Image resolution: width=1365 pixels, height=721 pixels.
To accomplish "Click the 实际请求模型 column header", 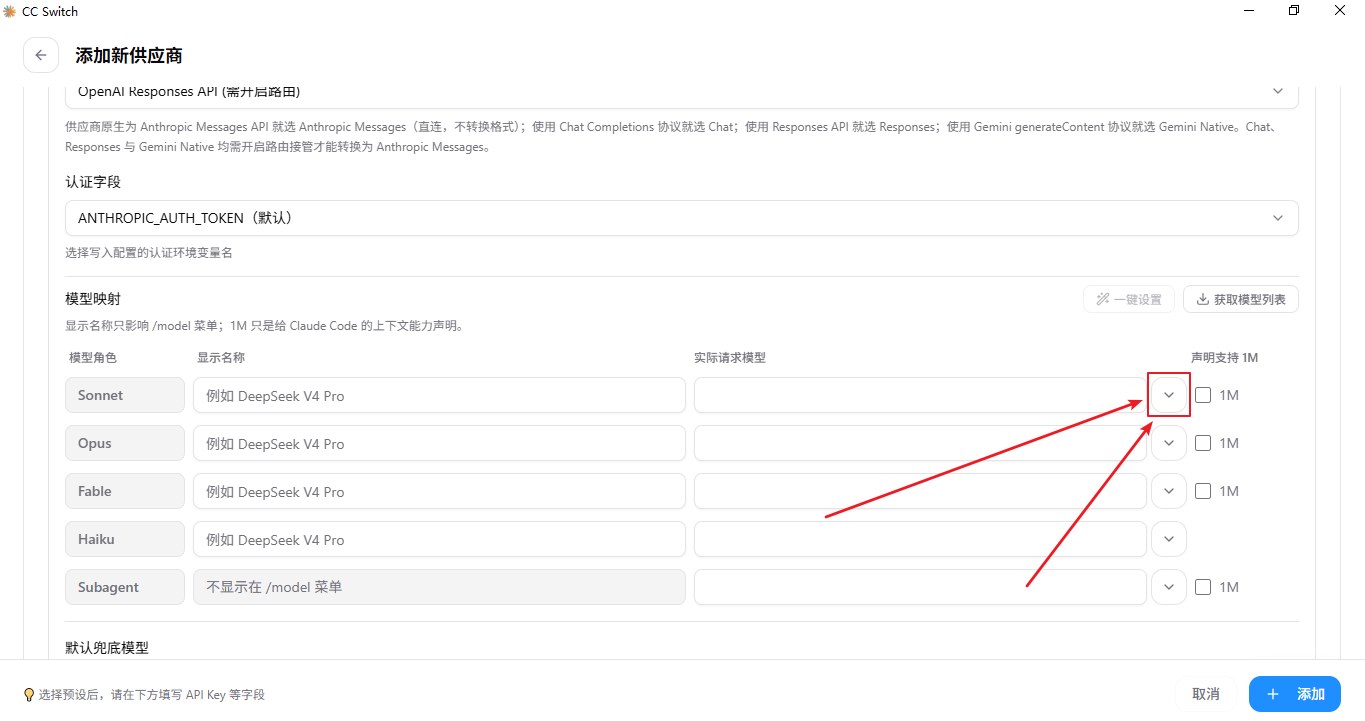I will click(730, 357).
